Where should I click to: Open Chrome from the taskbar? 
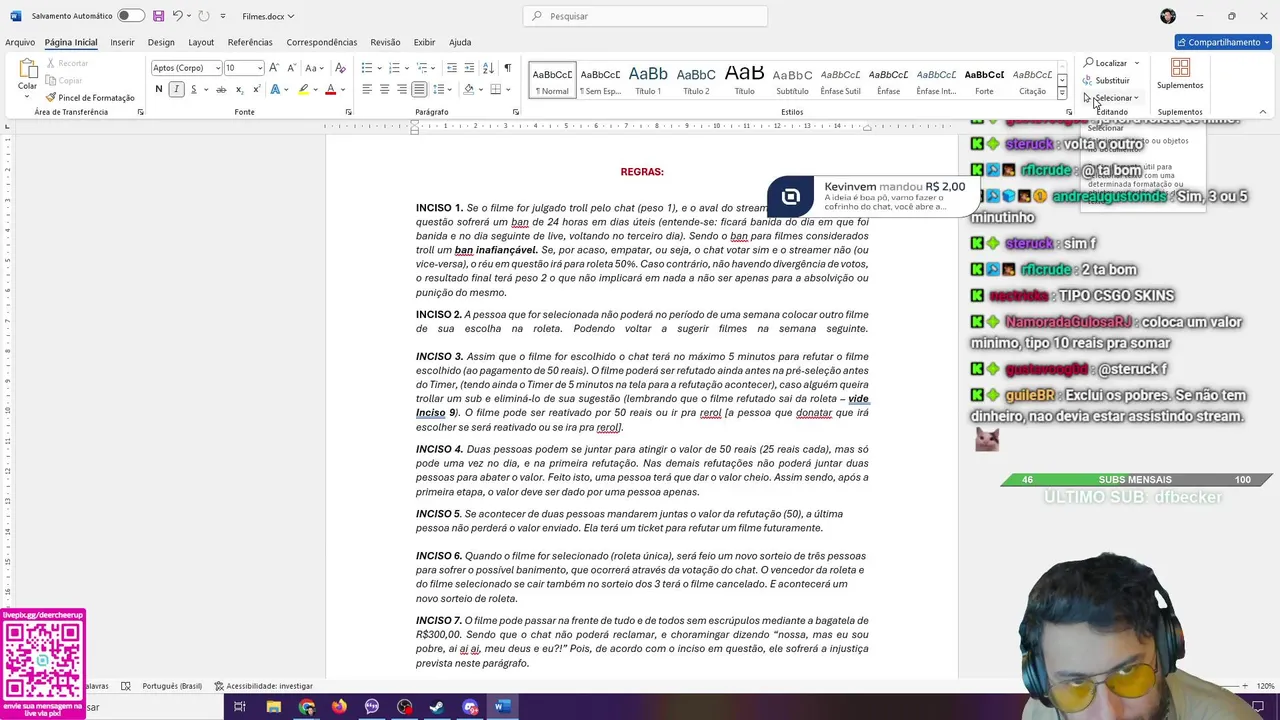click(x=306, y=707)
